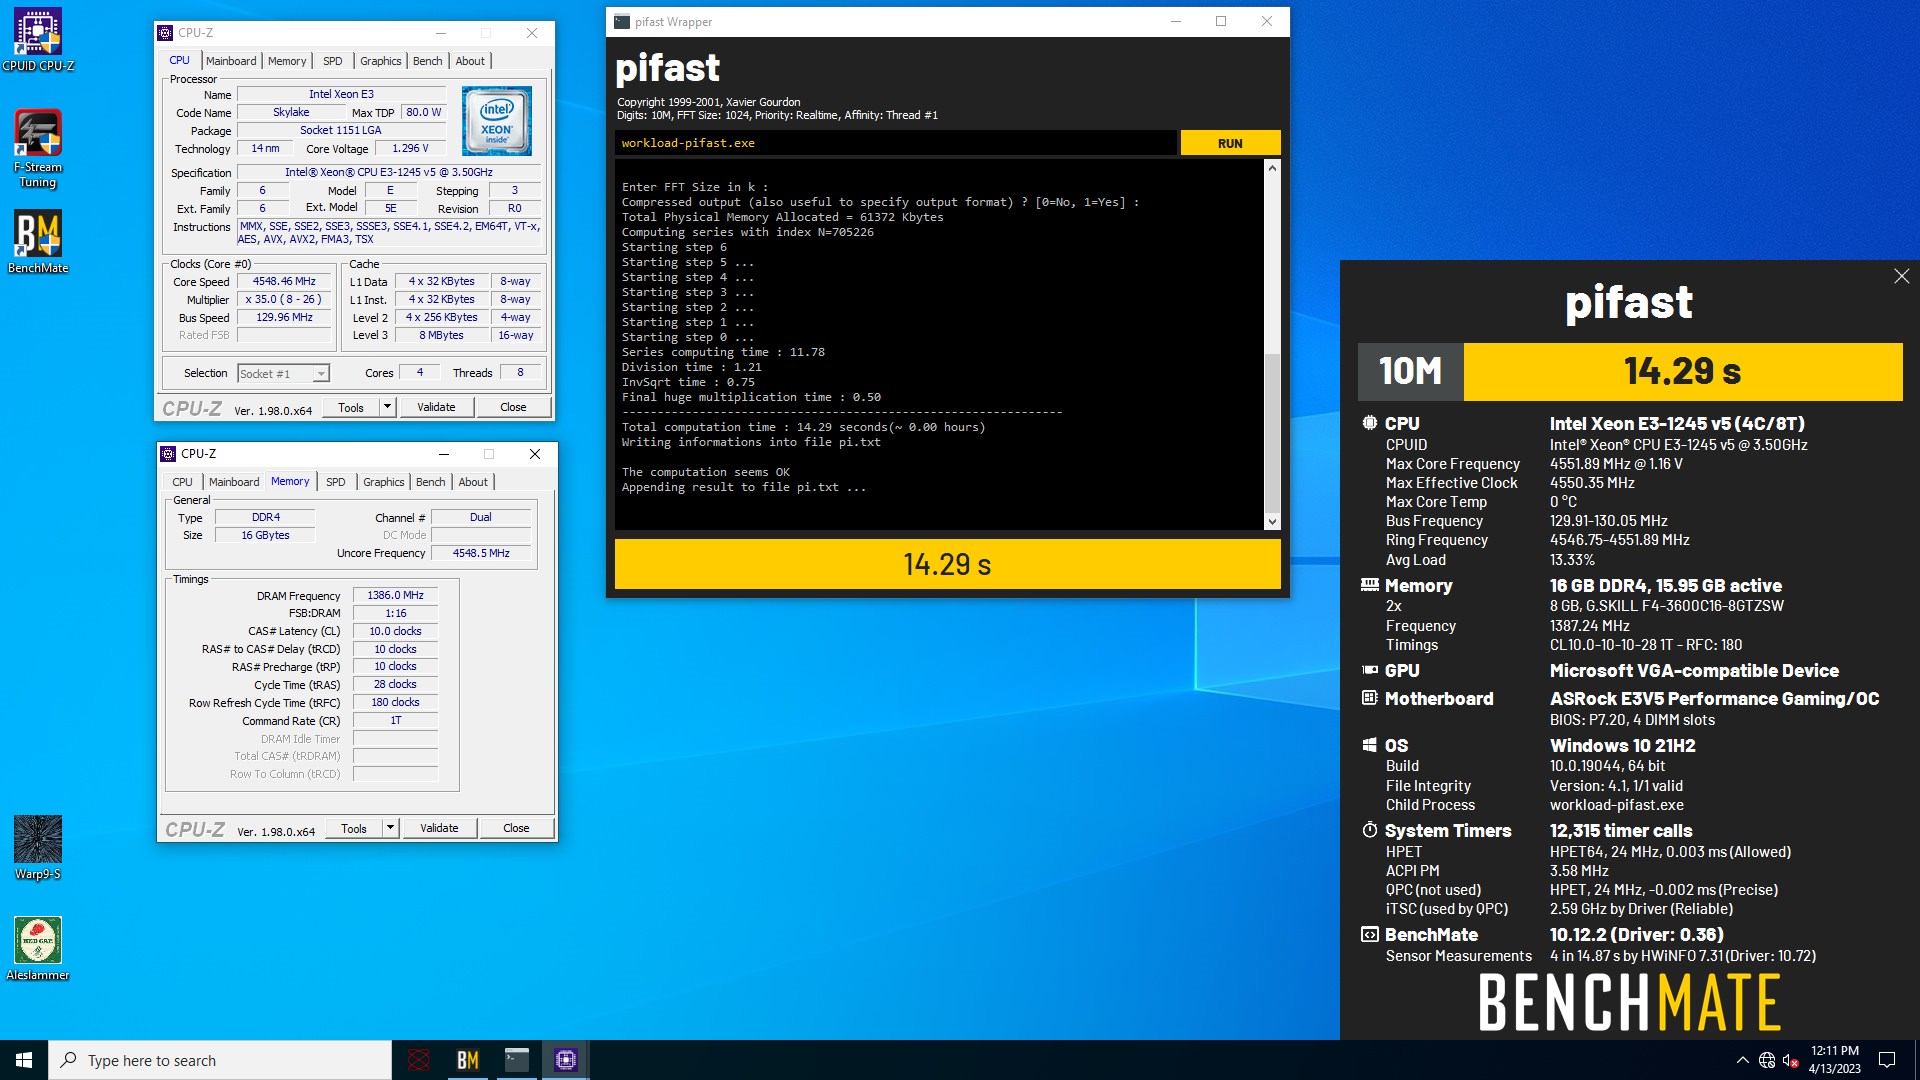Open the F-Stream Tuning desktop icon
The image size is (1920, 1080).
pos(38,148)
